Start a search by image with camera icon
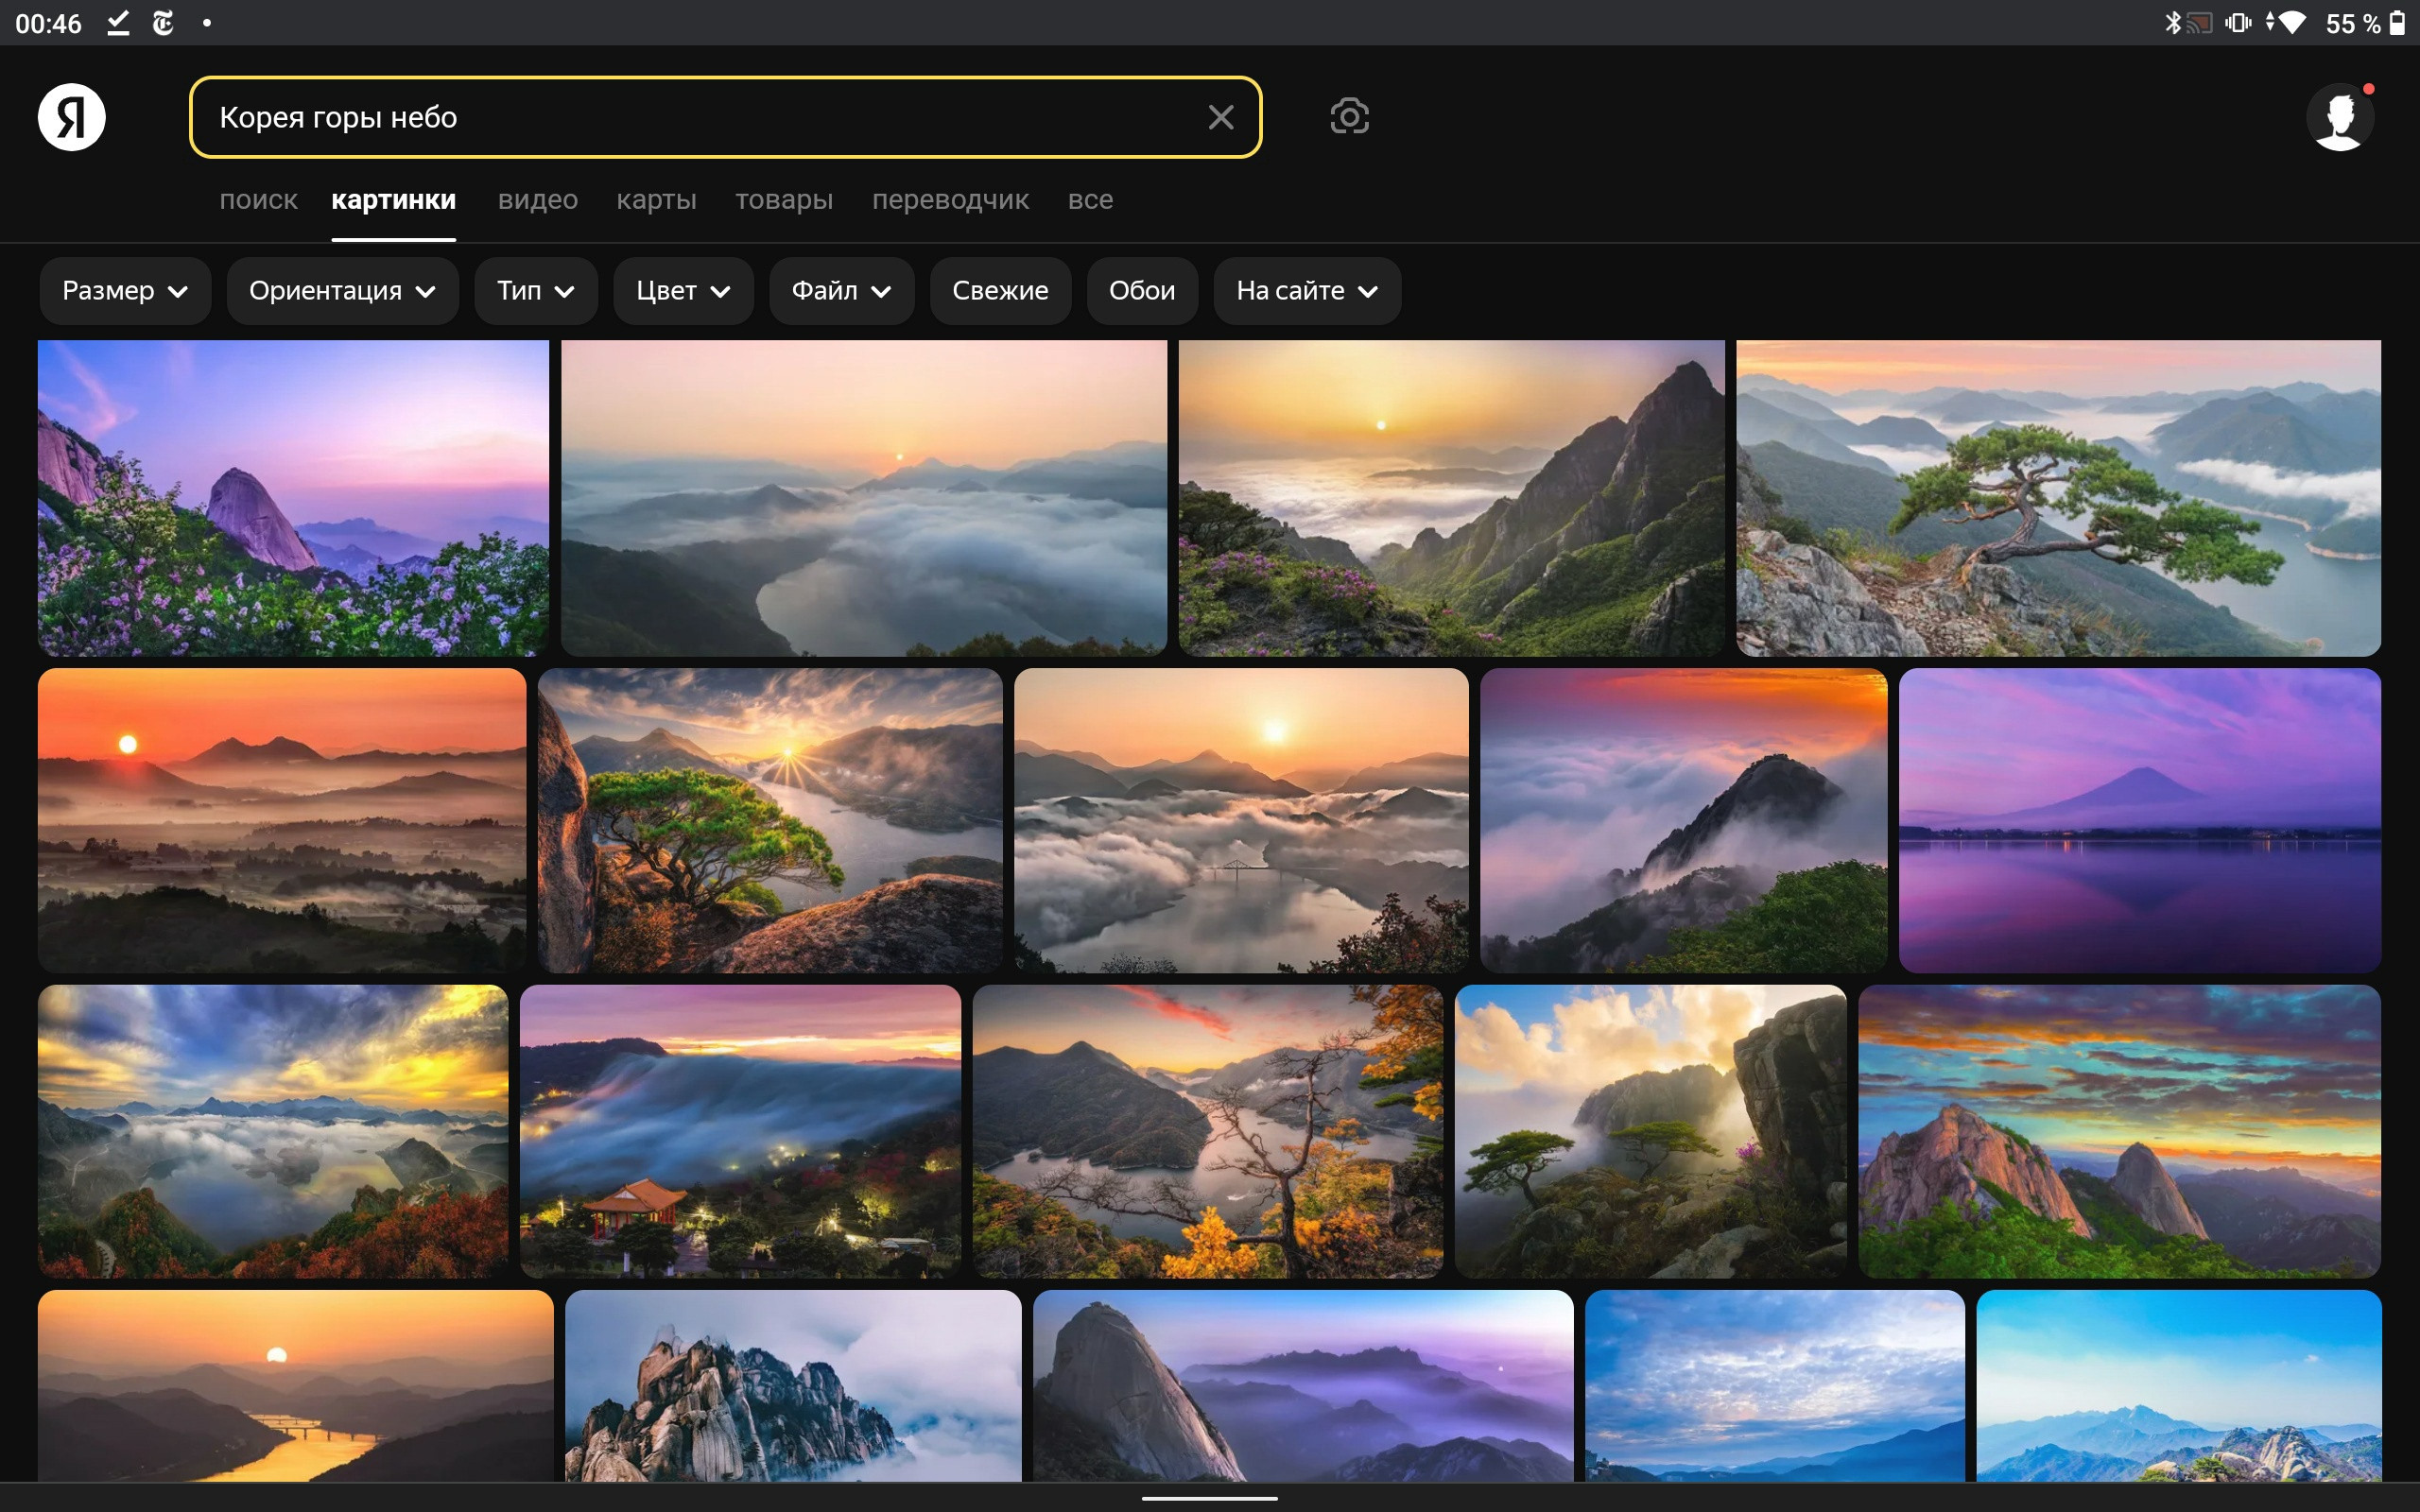This screenshot has height=1512, width=2420. [x=1349, y=117]
